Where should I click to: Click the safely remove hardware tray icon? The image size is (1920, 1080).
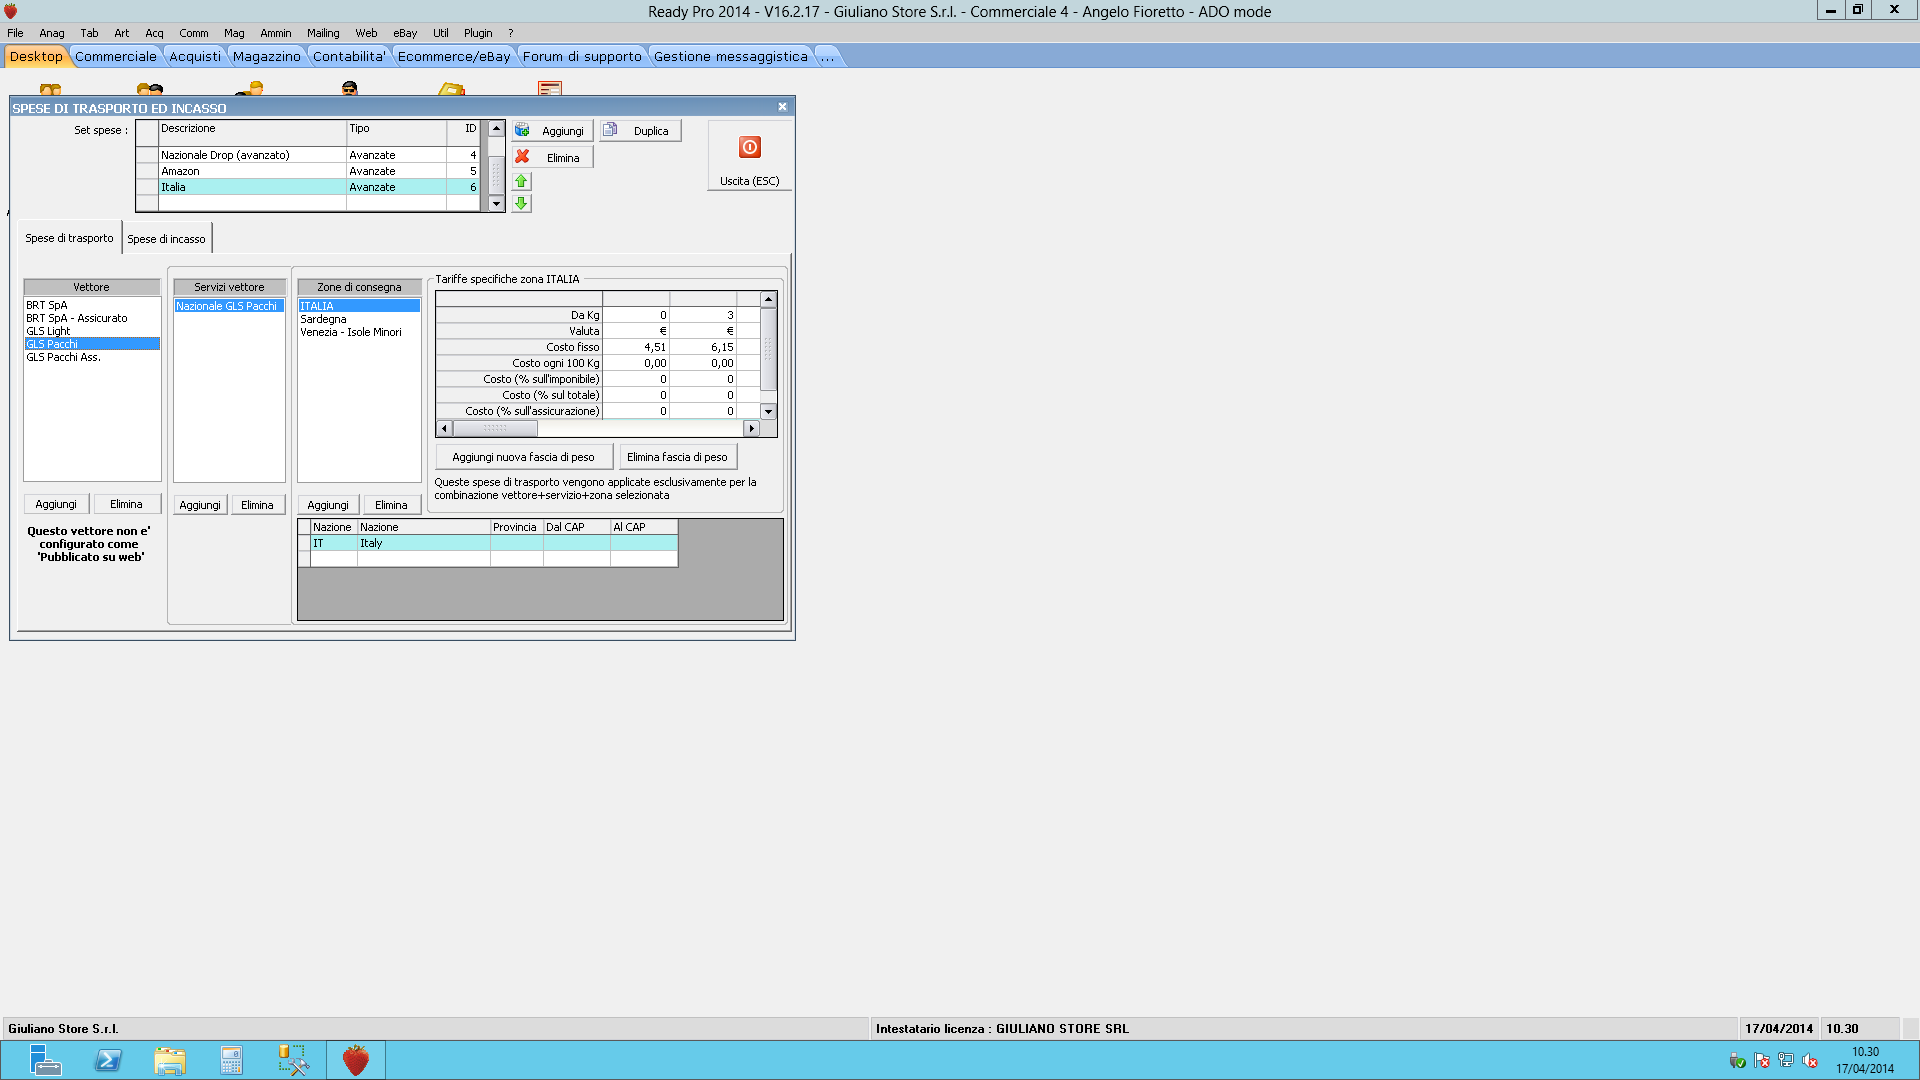(1737, 1061)
